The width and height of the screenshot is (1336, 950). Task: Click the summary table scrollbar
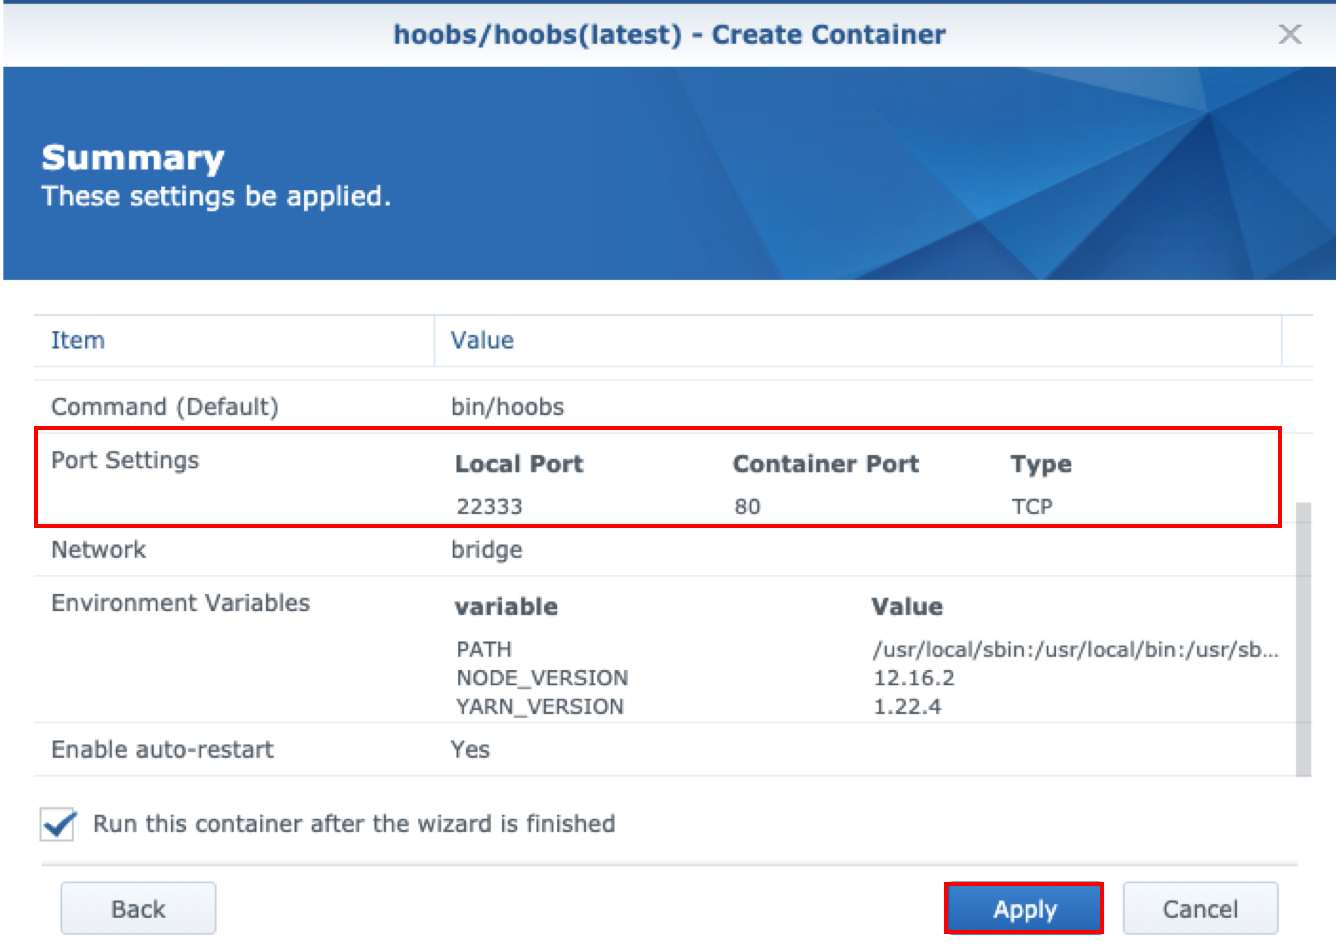1303,639
